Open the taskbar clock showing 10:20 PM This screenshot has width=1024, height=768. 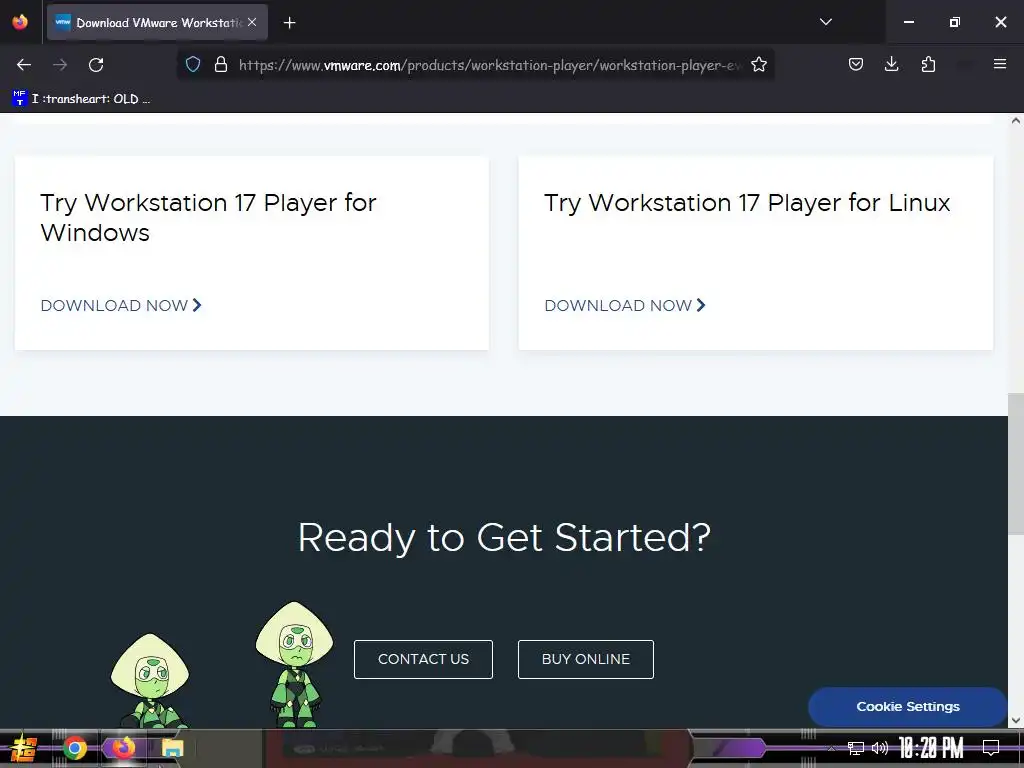(931, 748)
